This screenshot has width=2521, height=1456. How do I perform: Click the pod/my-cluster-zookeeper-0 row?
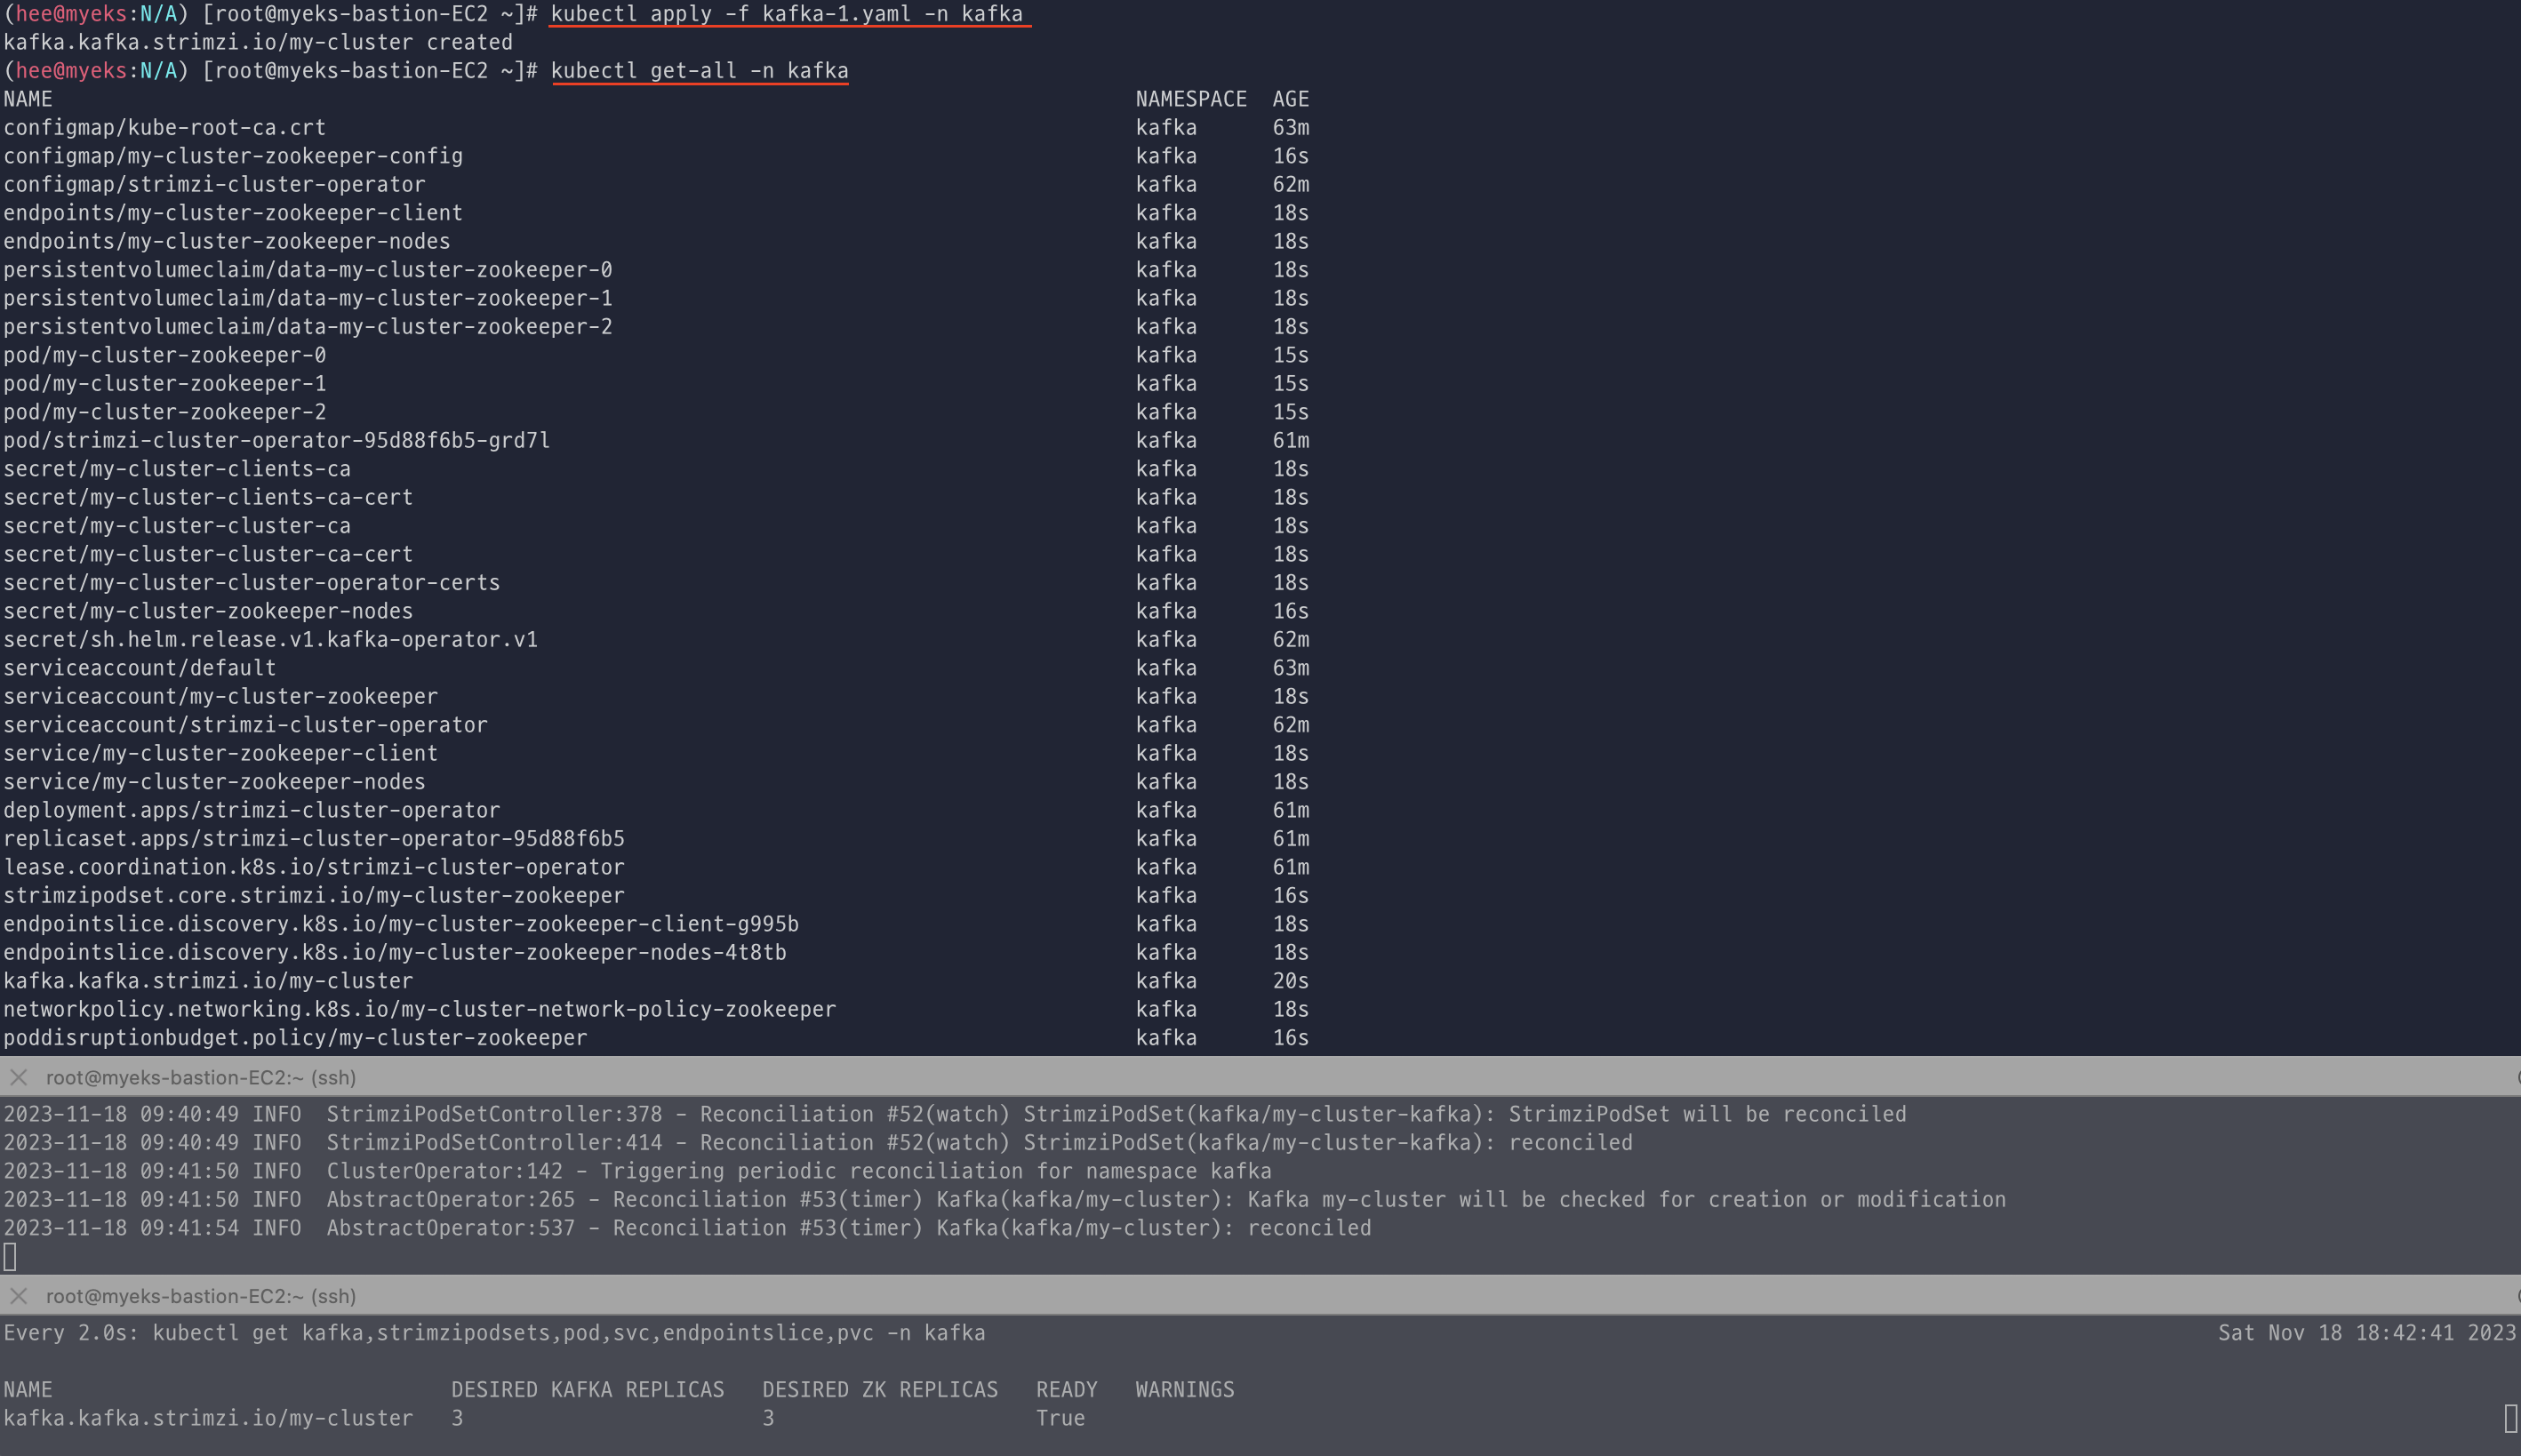tap(164, 355)
